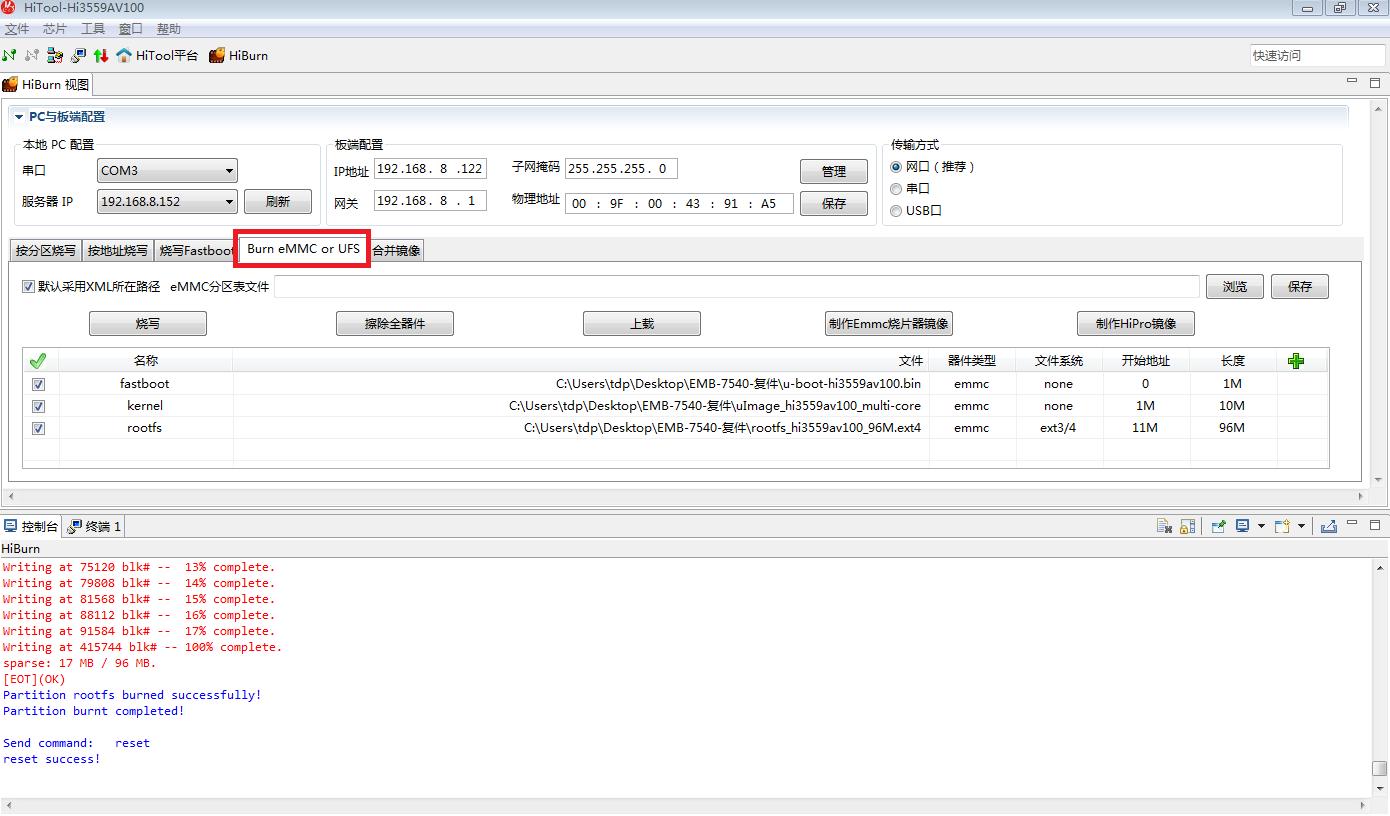
Task: Pin the console with the pin icon
Action: pos(1219,526)
